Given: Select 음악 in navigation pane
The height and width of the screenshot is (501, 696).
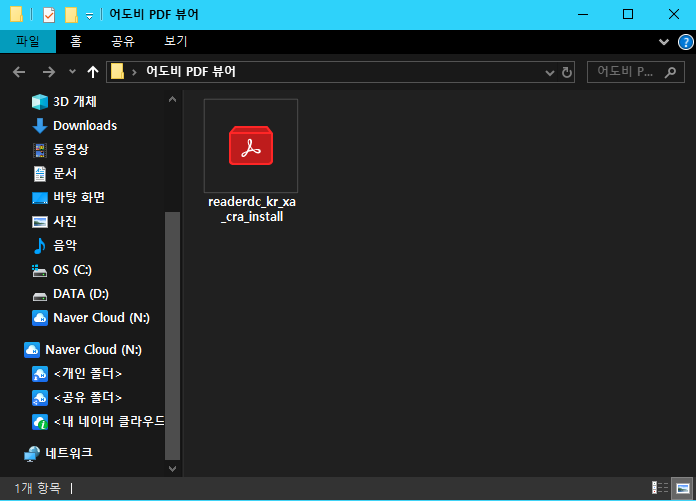Looking at the screenshot, I should 65,245.
